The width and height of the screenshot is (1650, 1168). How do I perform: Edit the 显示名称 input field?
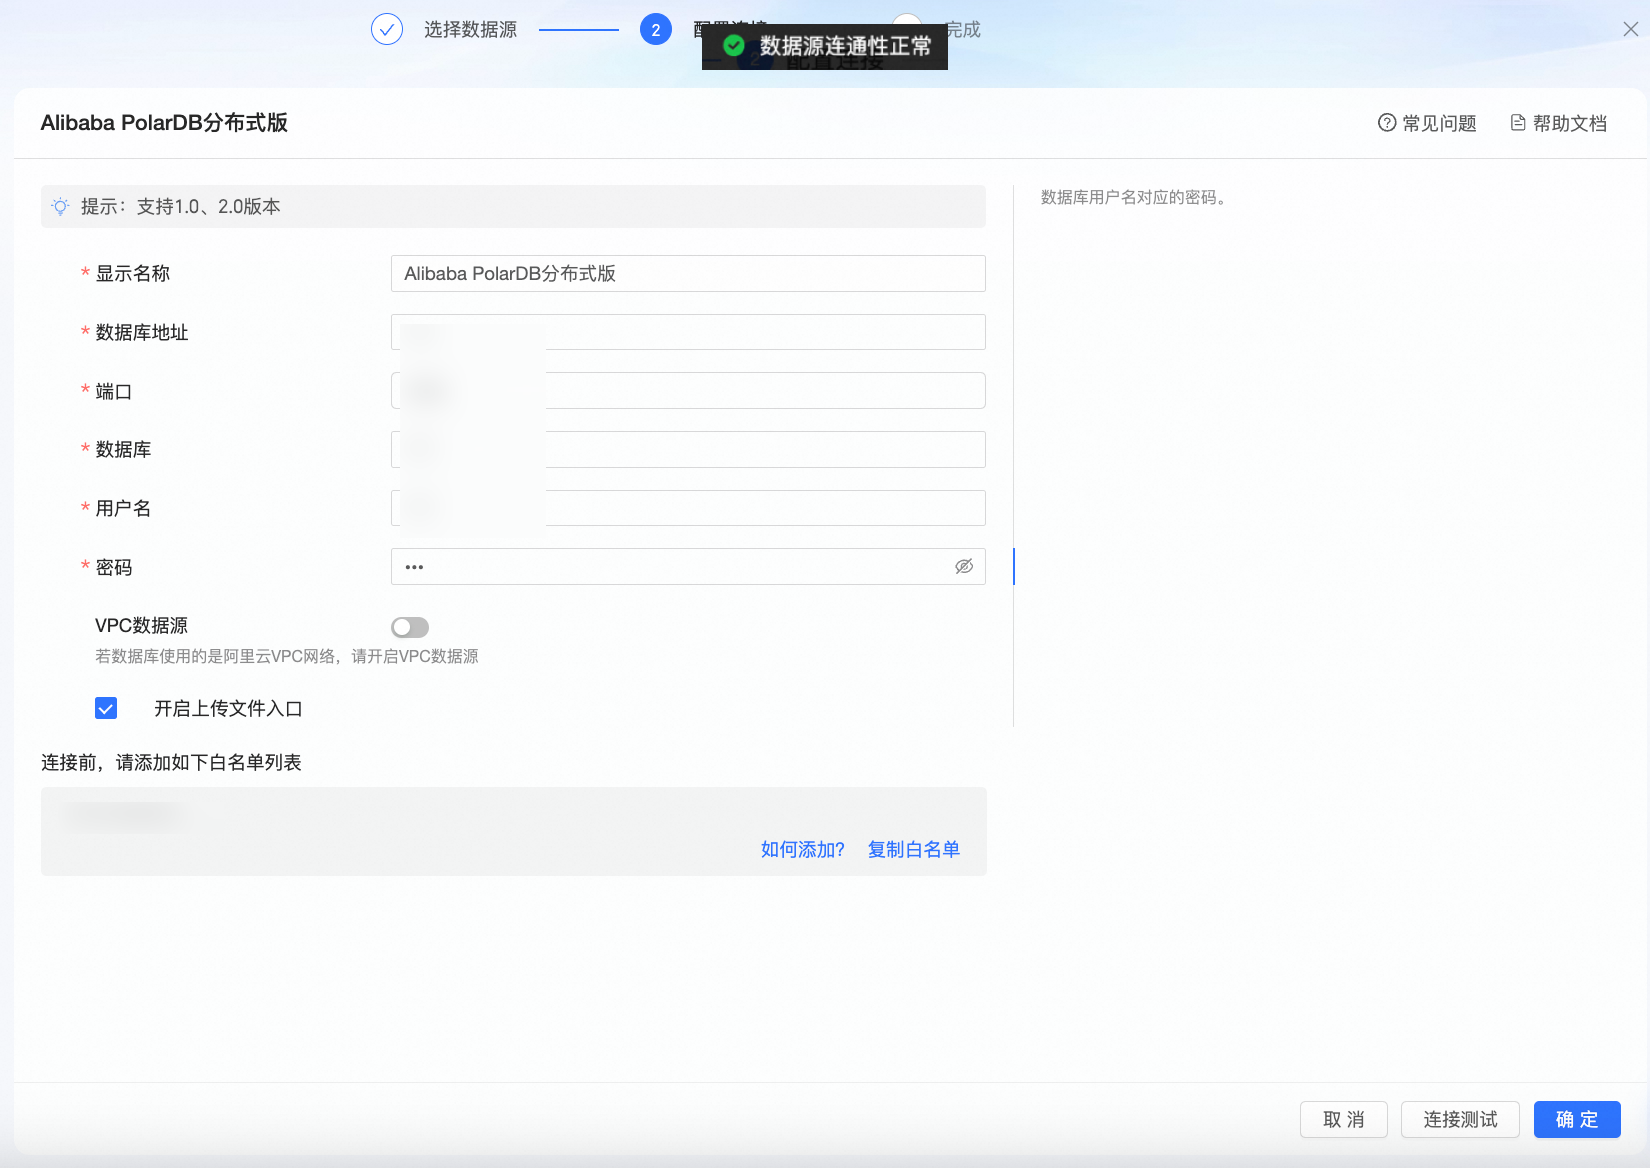click(x=688, y=273)
